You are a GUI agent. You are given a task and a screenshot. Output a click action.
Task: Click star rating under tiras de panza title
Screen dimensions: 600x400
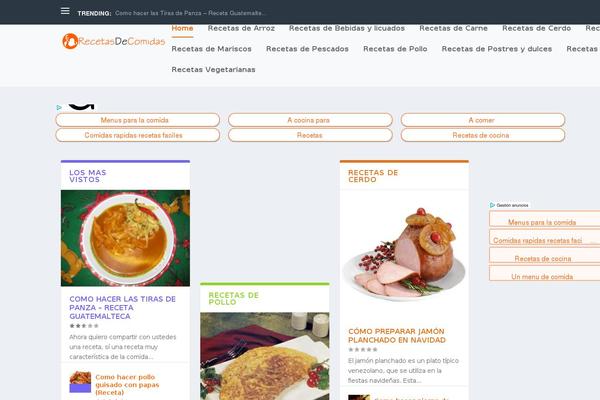pyautogui.click(x=84, y=326)
